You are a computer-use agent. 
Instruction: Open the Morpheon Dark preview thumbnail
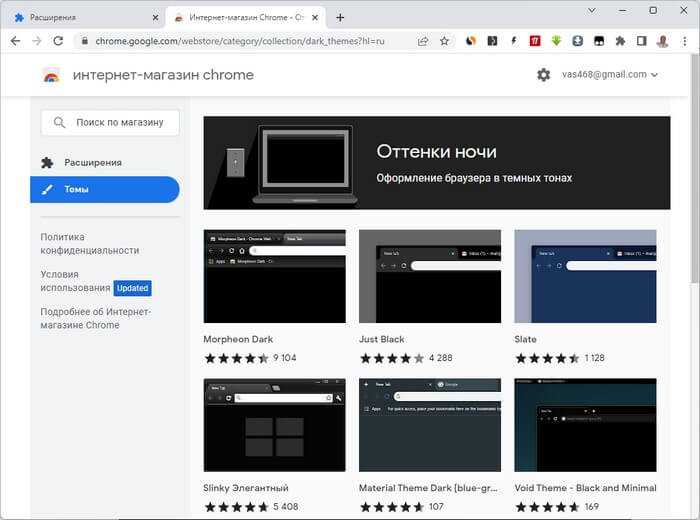point(275,276)
